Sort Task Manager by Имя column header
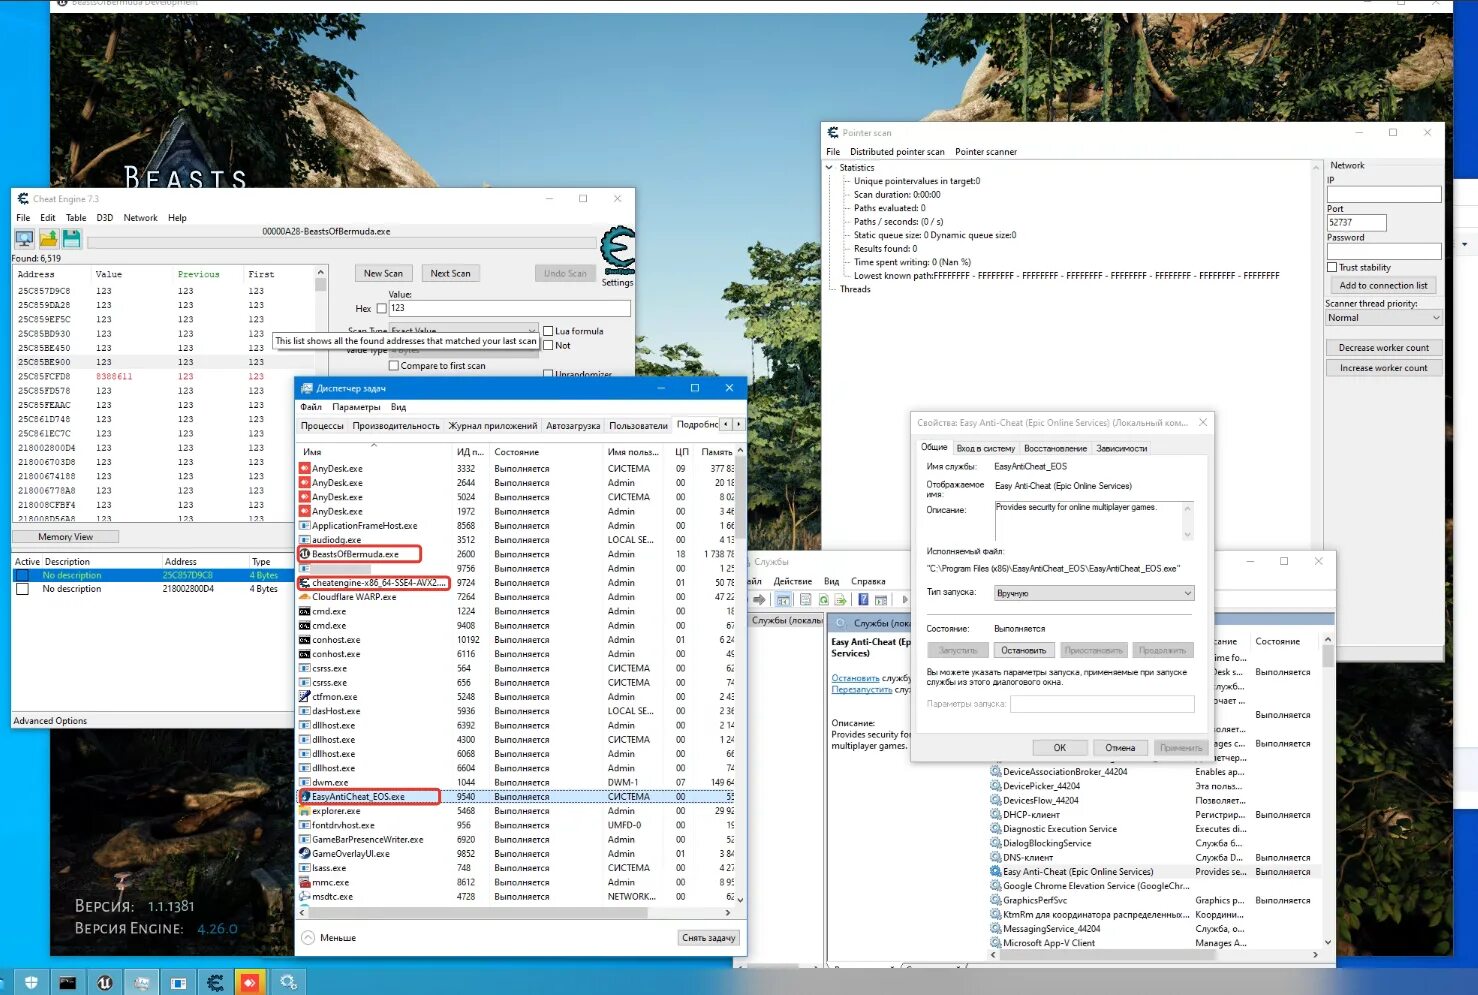The image size is (1478, 995). pos(374,452)
